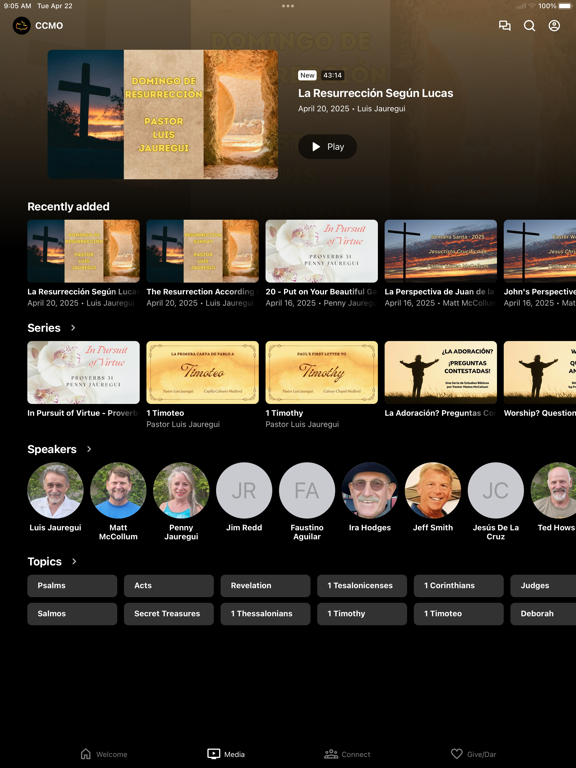Play La Resurrección Según Lucas
The image size is (576, 768).
(x=327, y=146)
